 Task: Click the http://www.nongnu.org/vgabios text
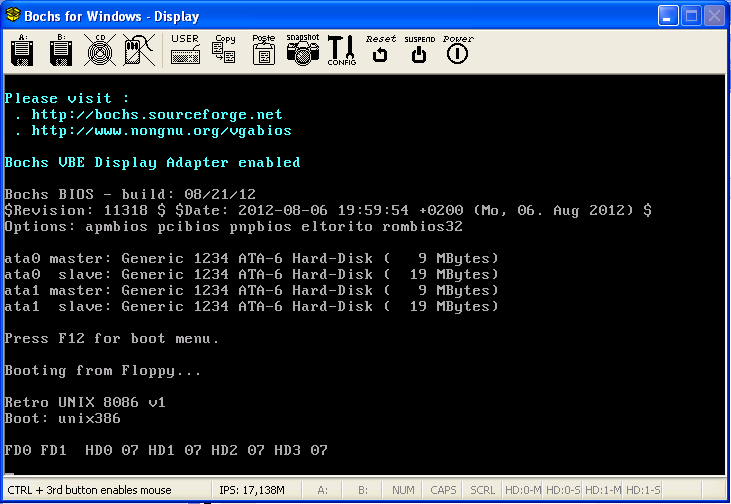coord(161,131)
